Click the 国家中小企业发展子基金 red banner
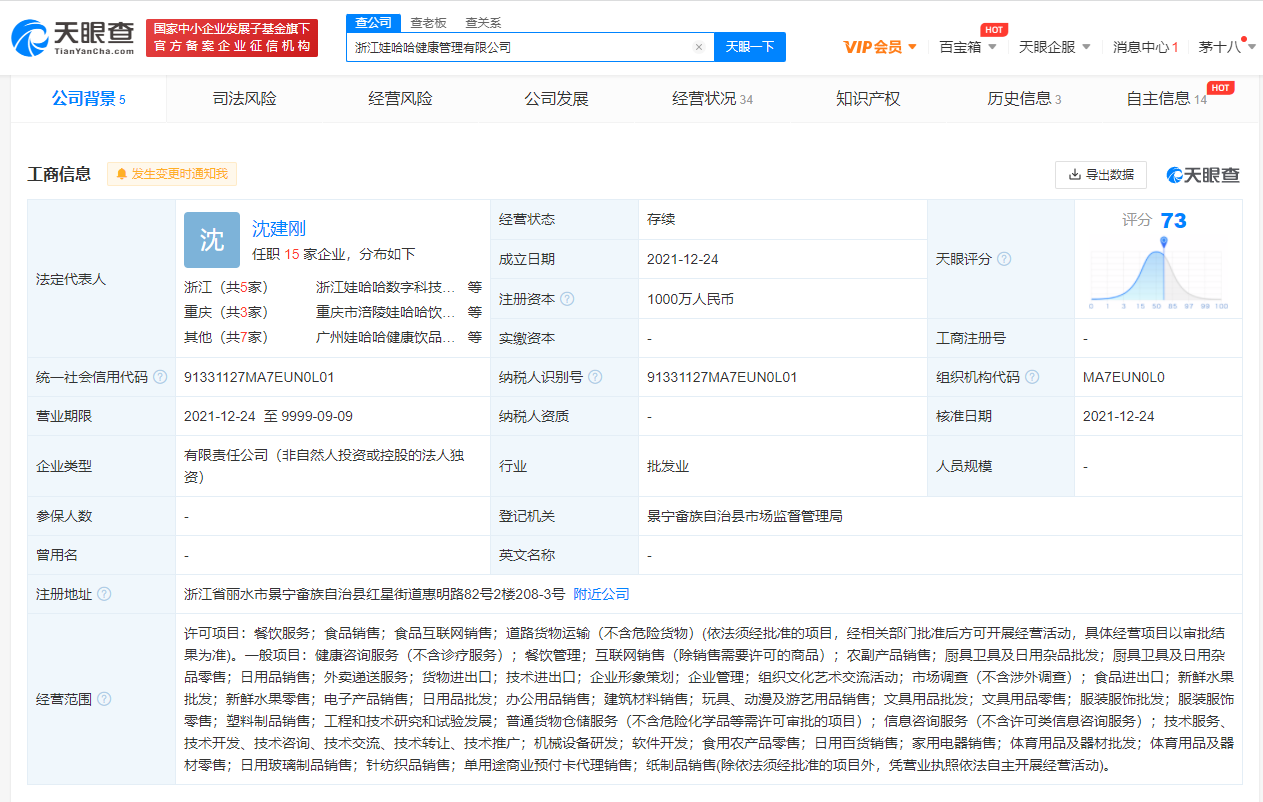1263x802 pixels. pos(232,38)
